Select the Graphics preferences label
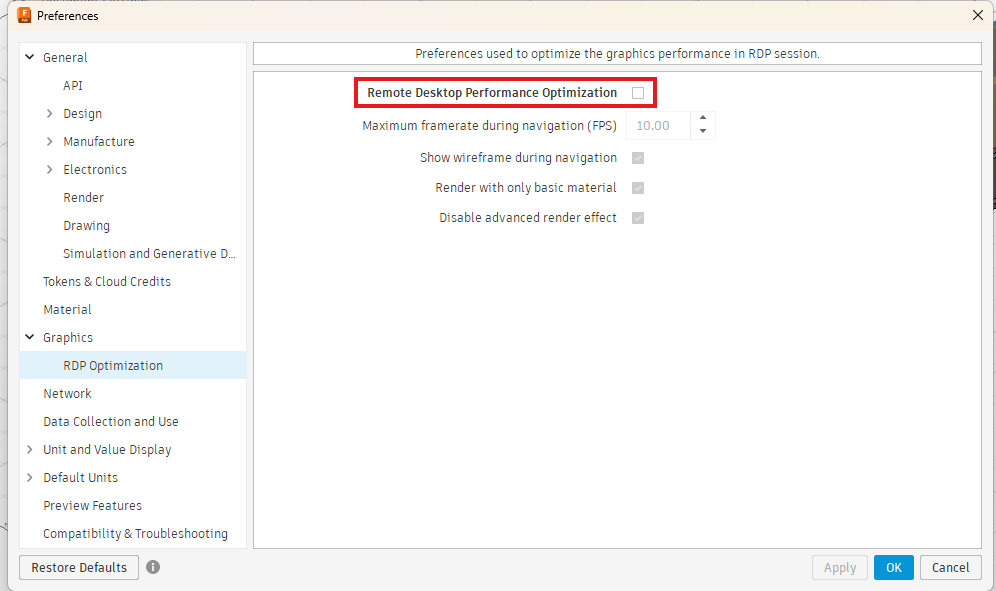This screenshot has width=996, height=591. 68,337
